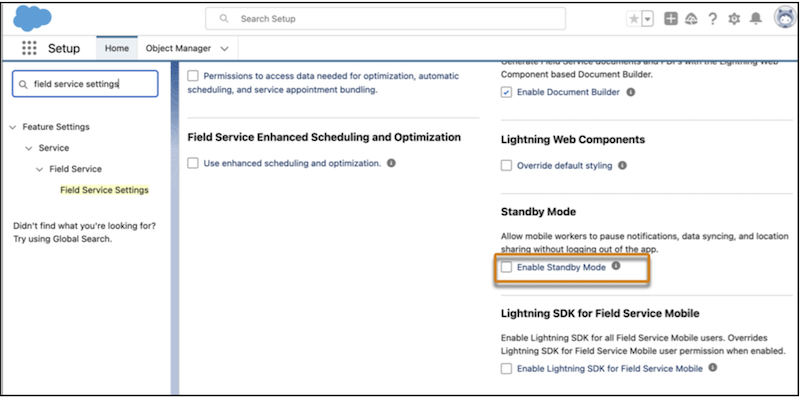Open the global actions plus icon
The image size is (800, 397).
click(x=671, y=19)
